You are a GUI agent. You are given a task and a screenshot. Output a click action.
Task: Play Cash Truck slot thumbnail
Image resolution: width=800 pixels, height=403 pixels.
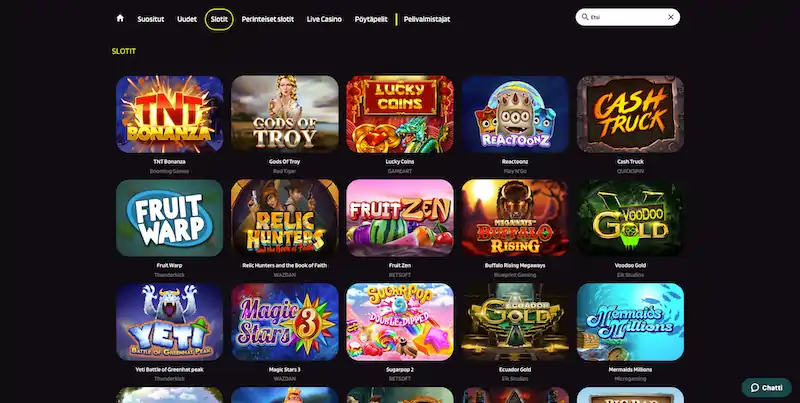pos(630,114)
